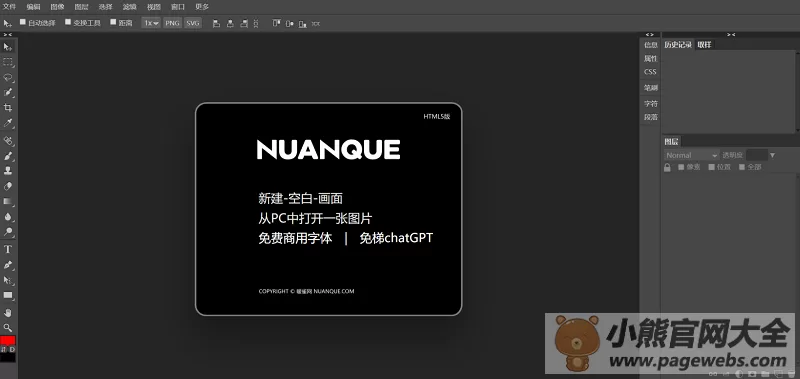Click the layer lock padlock icon
The width and height of the screenshot is (800, 379).
point(667,167)
